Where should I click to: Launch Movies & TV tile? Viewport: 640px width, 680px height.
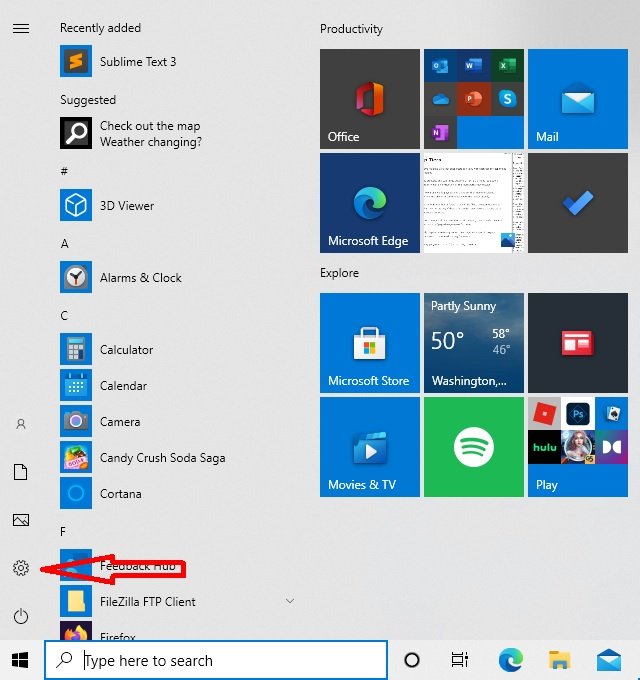click(x=370, y=447)
